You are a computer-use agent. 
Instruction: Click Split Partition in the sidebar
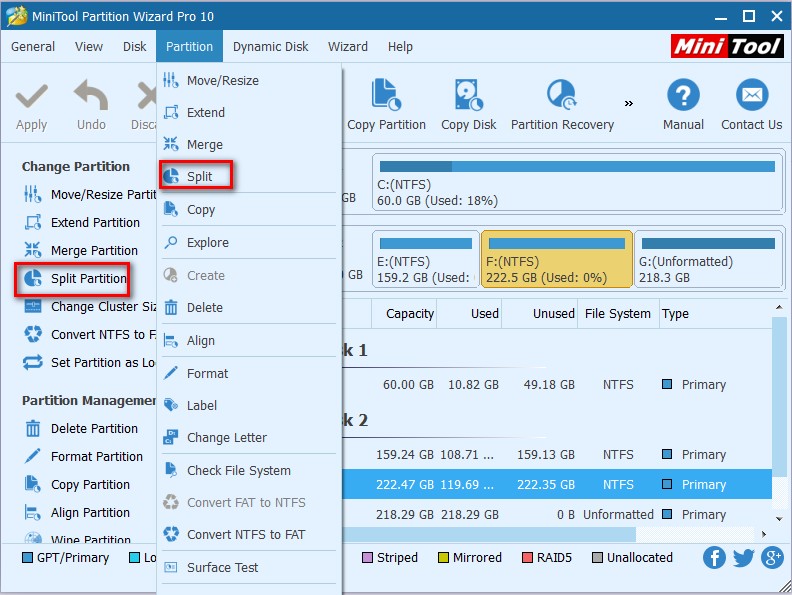74,278
